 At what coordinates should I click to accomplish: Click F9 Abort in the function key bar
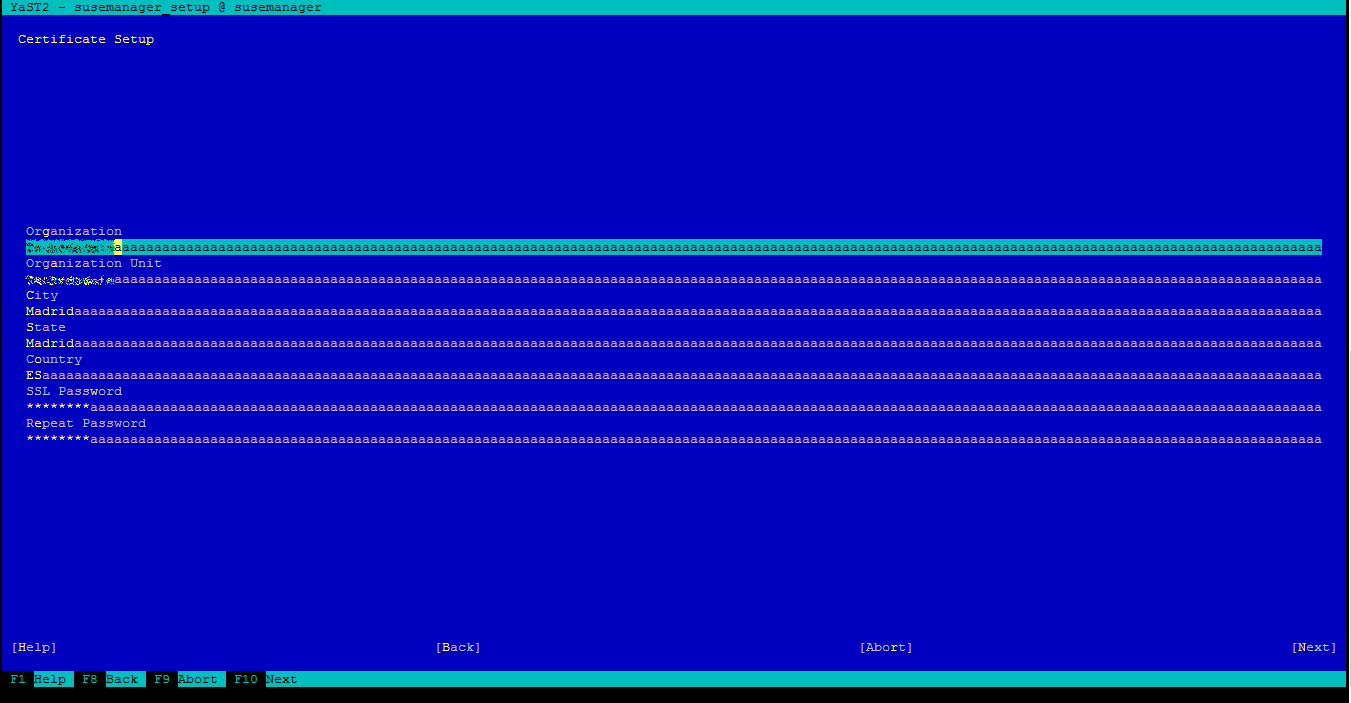click(x=186, y=680)
